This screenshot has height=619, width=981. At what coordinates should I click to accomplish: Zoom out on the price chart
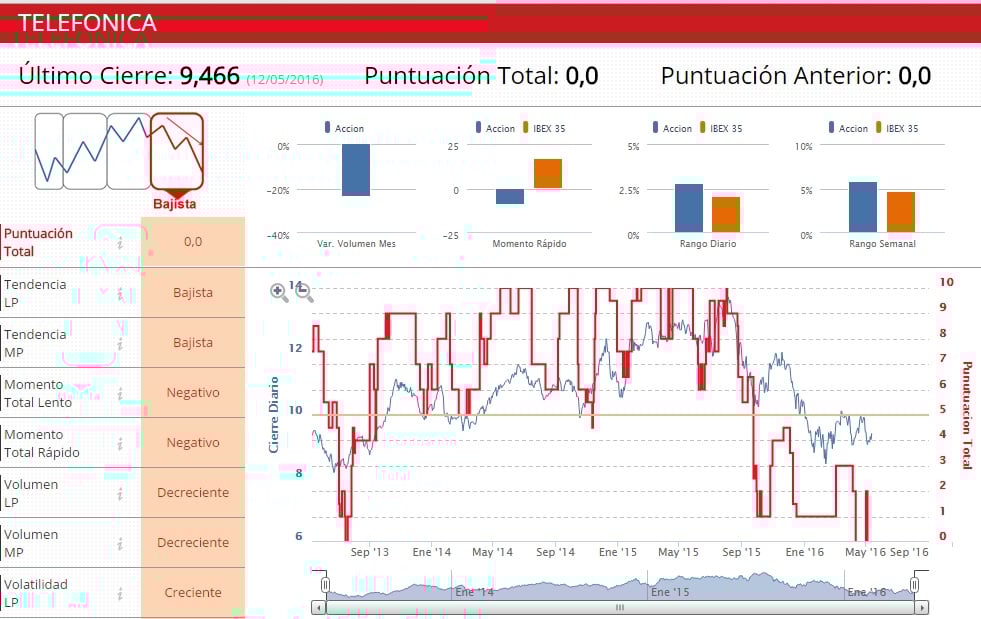(304, 292)
